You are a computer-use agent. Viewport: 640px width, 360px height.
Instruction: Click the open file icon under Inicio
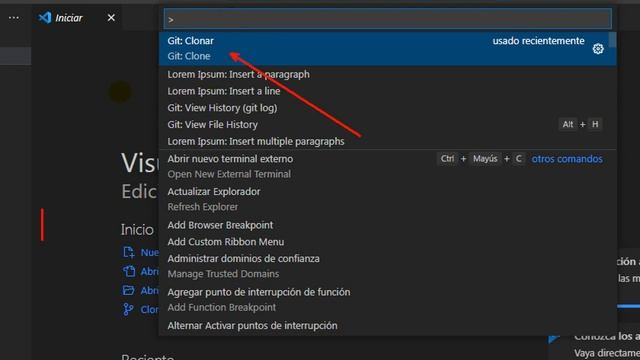pos(129,271)
